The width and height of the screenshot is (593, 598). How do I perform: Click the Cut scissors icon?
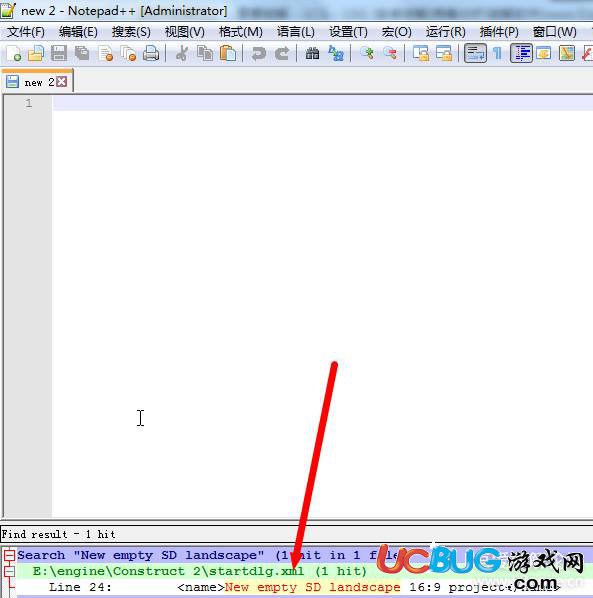tap(182, 53)
